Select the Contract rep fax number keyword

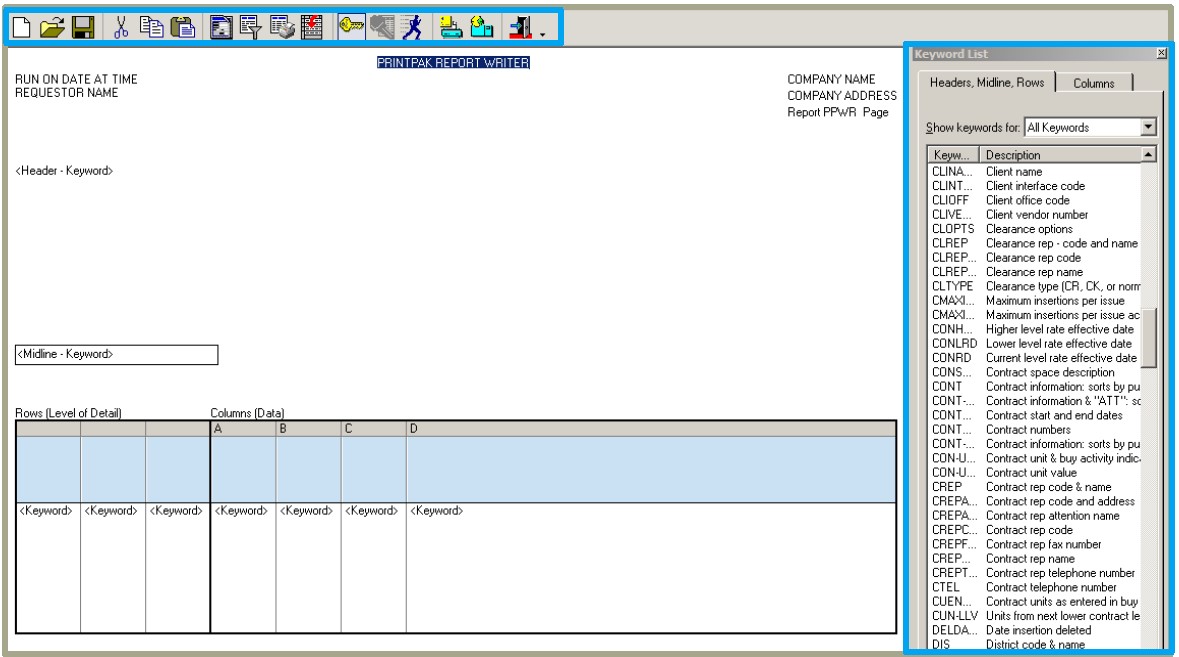[1035, 543]
